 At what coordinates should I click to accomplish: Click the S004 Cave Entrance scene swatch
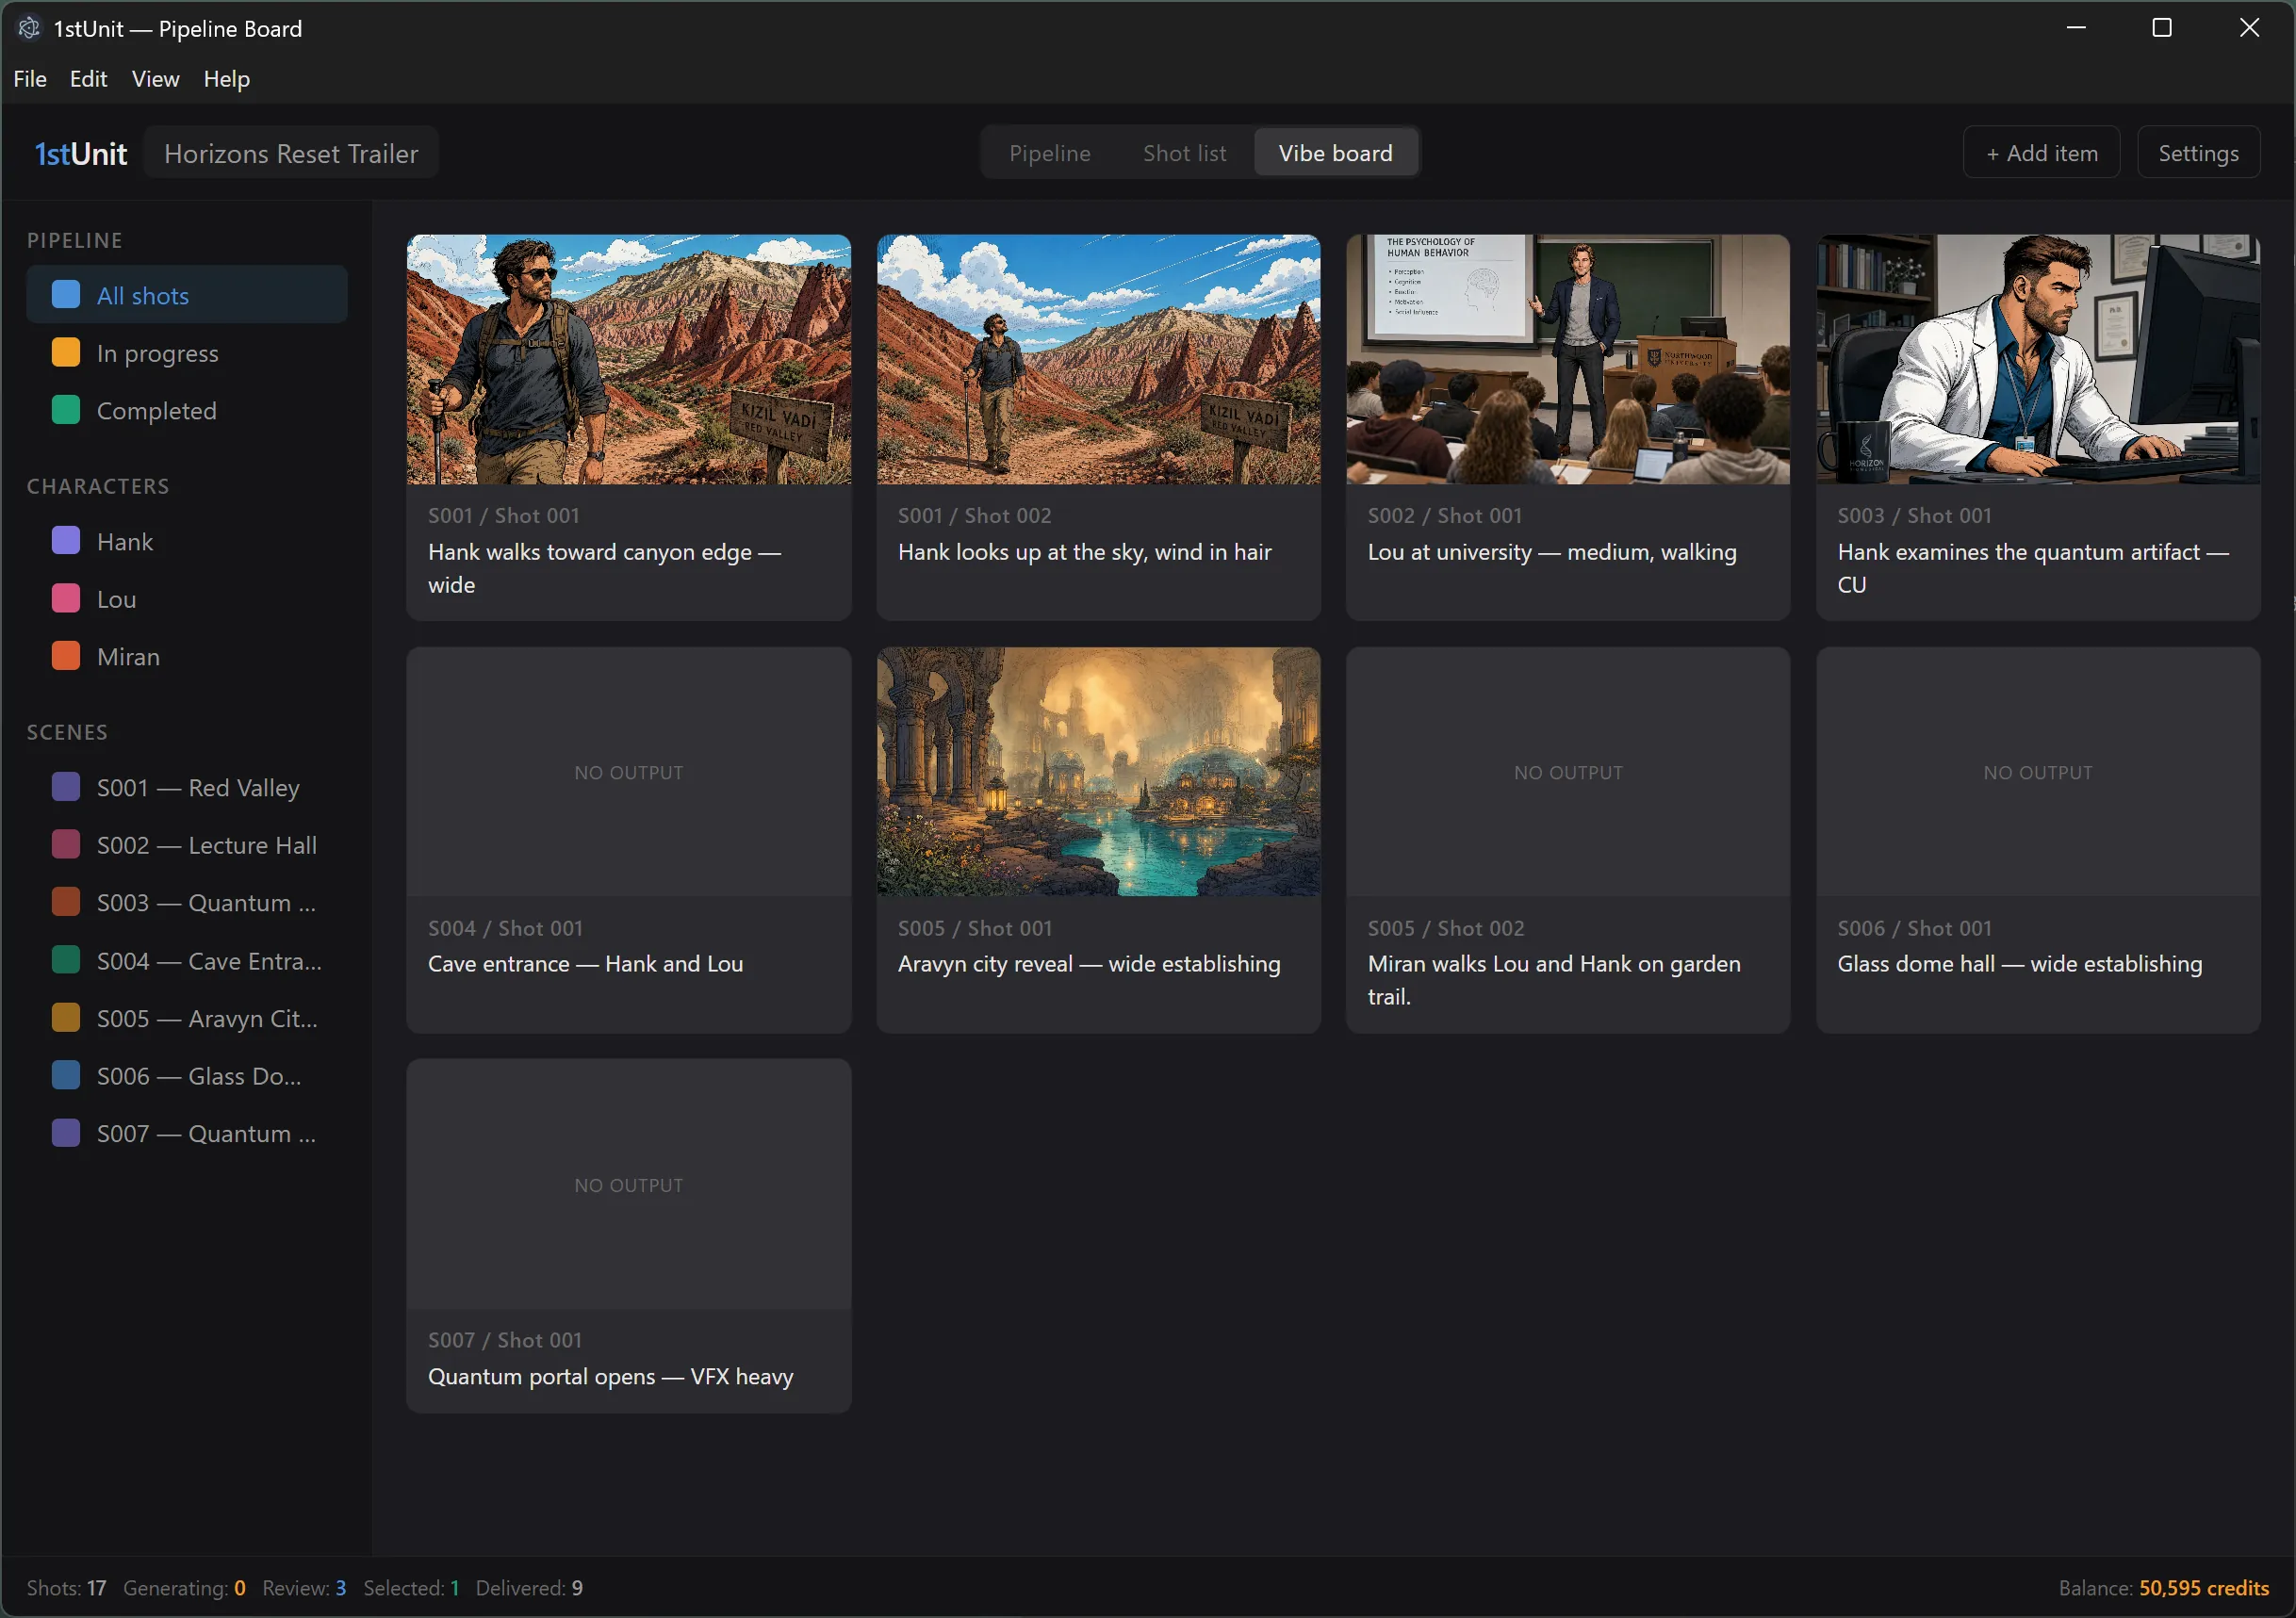pos(66,960)
